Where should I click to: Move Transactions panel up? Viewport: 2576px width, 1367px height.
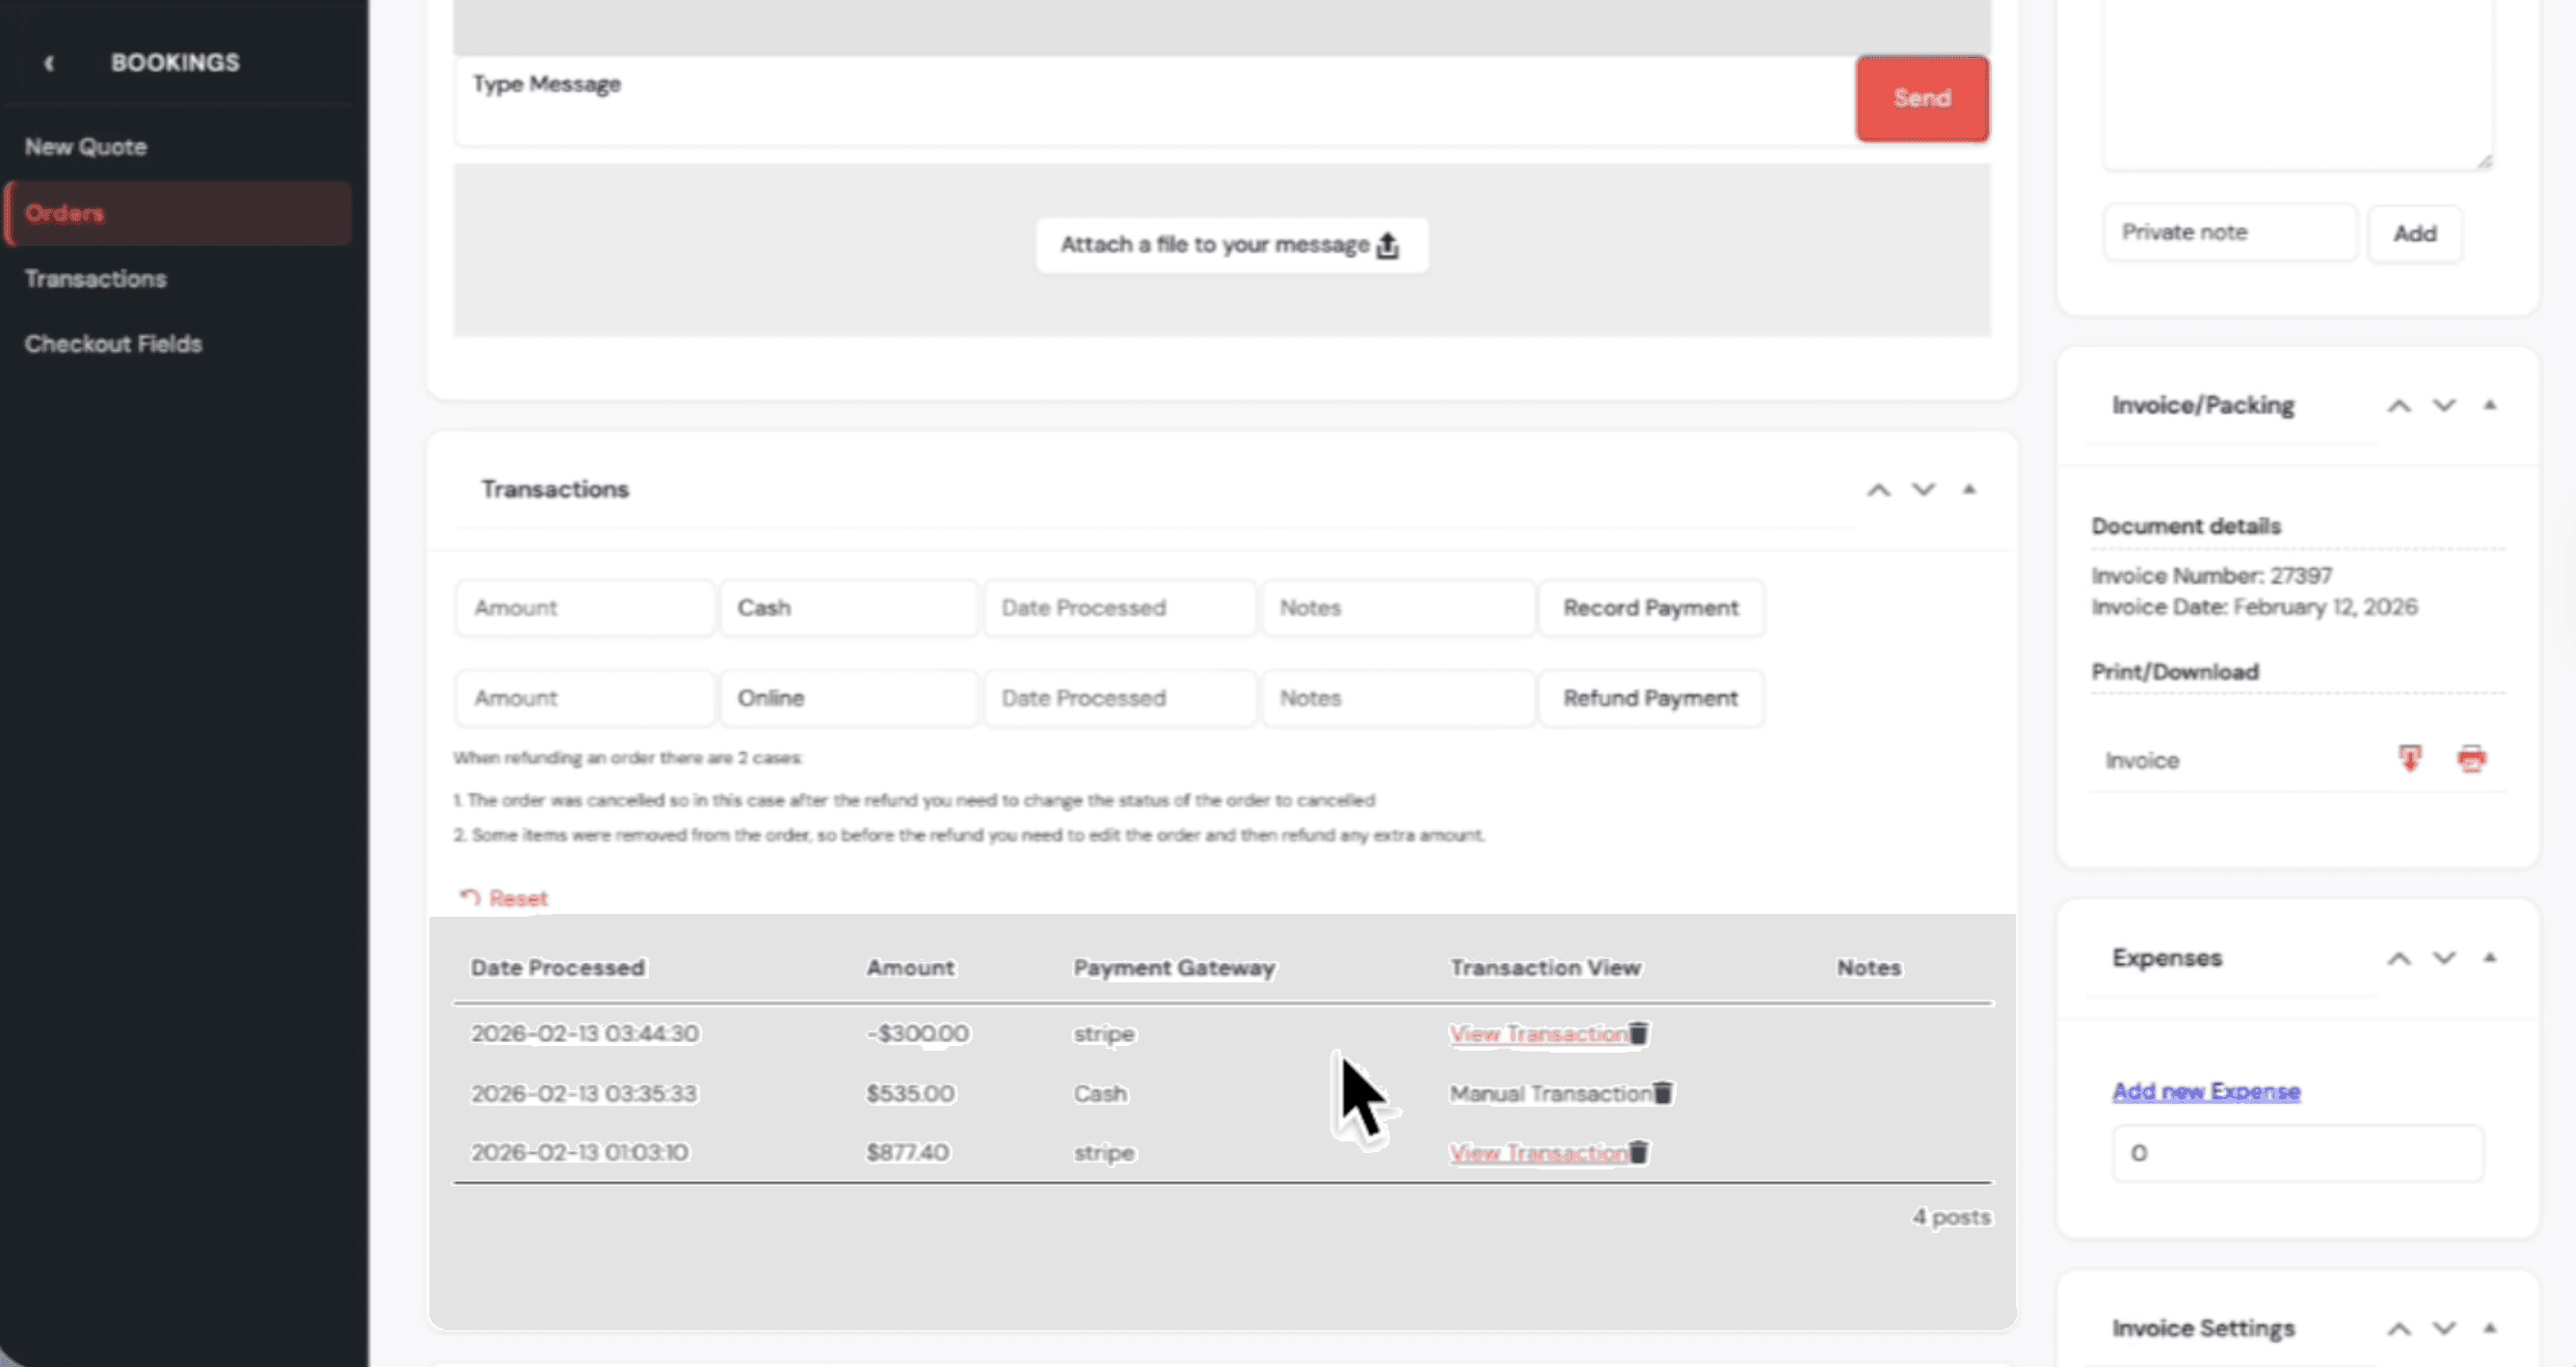[1878, 490]
